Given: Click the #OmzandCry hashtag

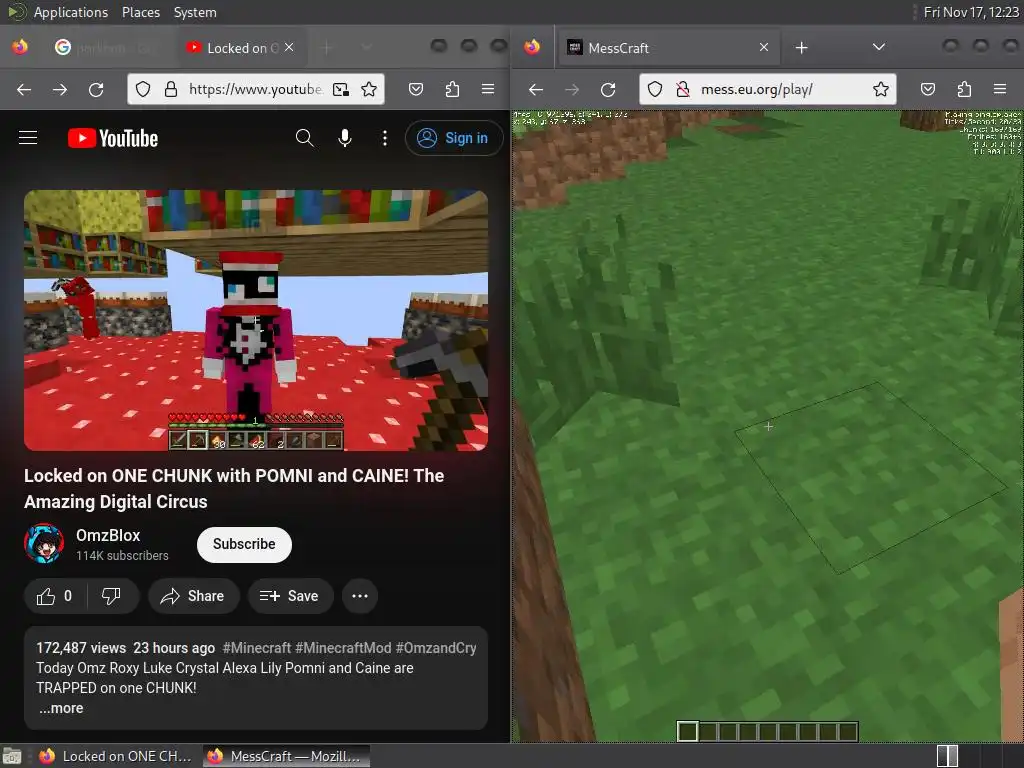Looking at the screenshot, I should click(436, 648).
